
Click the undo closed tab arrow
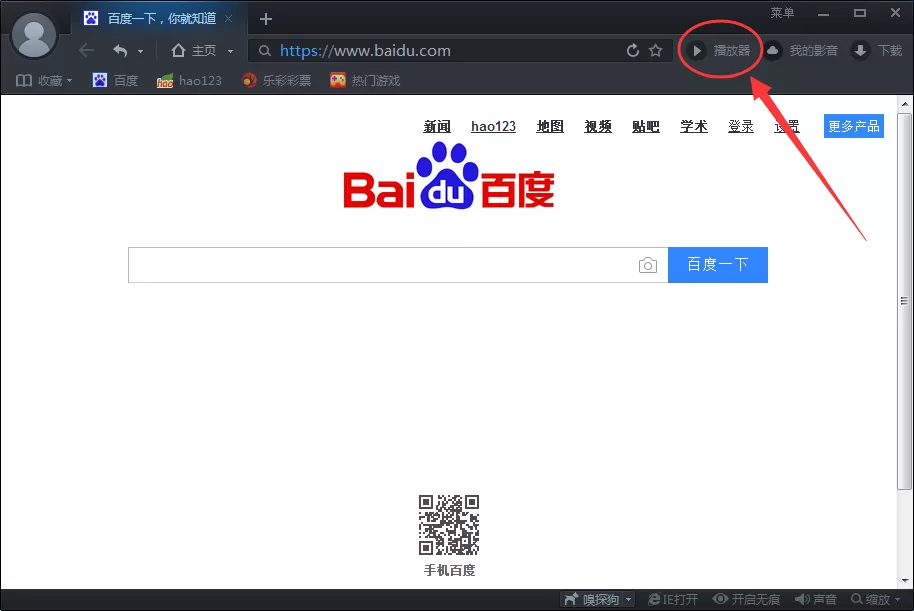pos(120,51)
